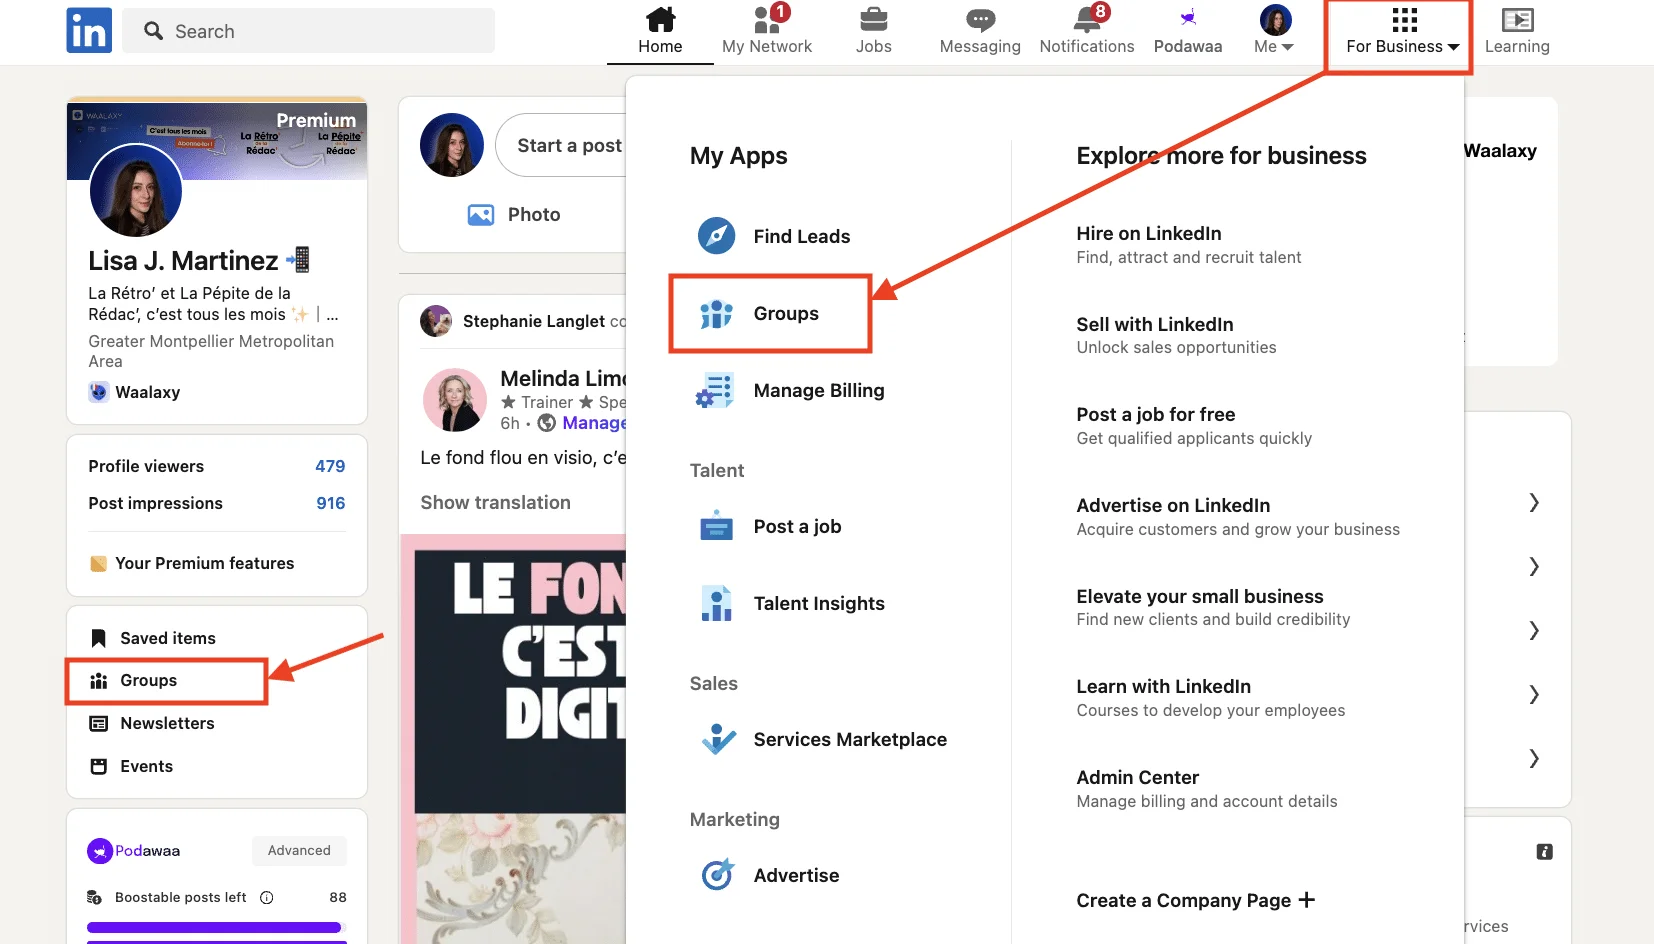Open Advertise on LinkedIn
Viewport: 1654px width, 944px height.
[x=1238, y=517]
